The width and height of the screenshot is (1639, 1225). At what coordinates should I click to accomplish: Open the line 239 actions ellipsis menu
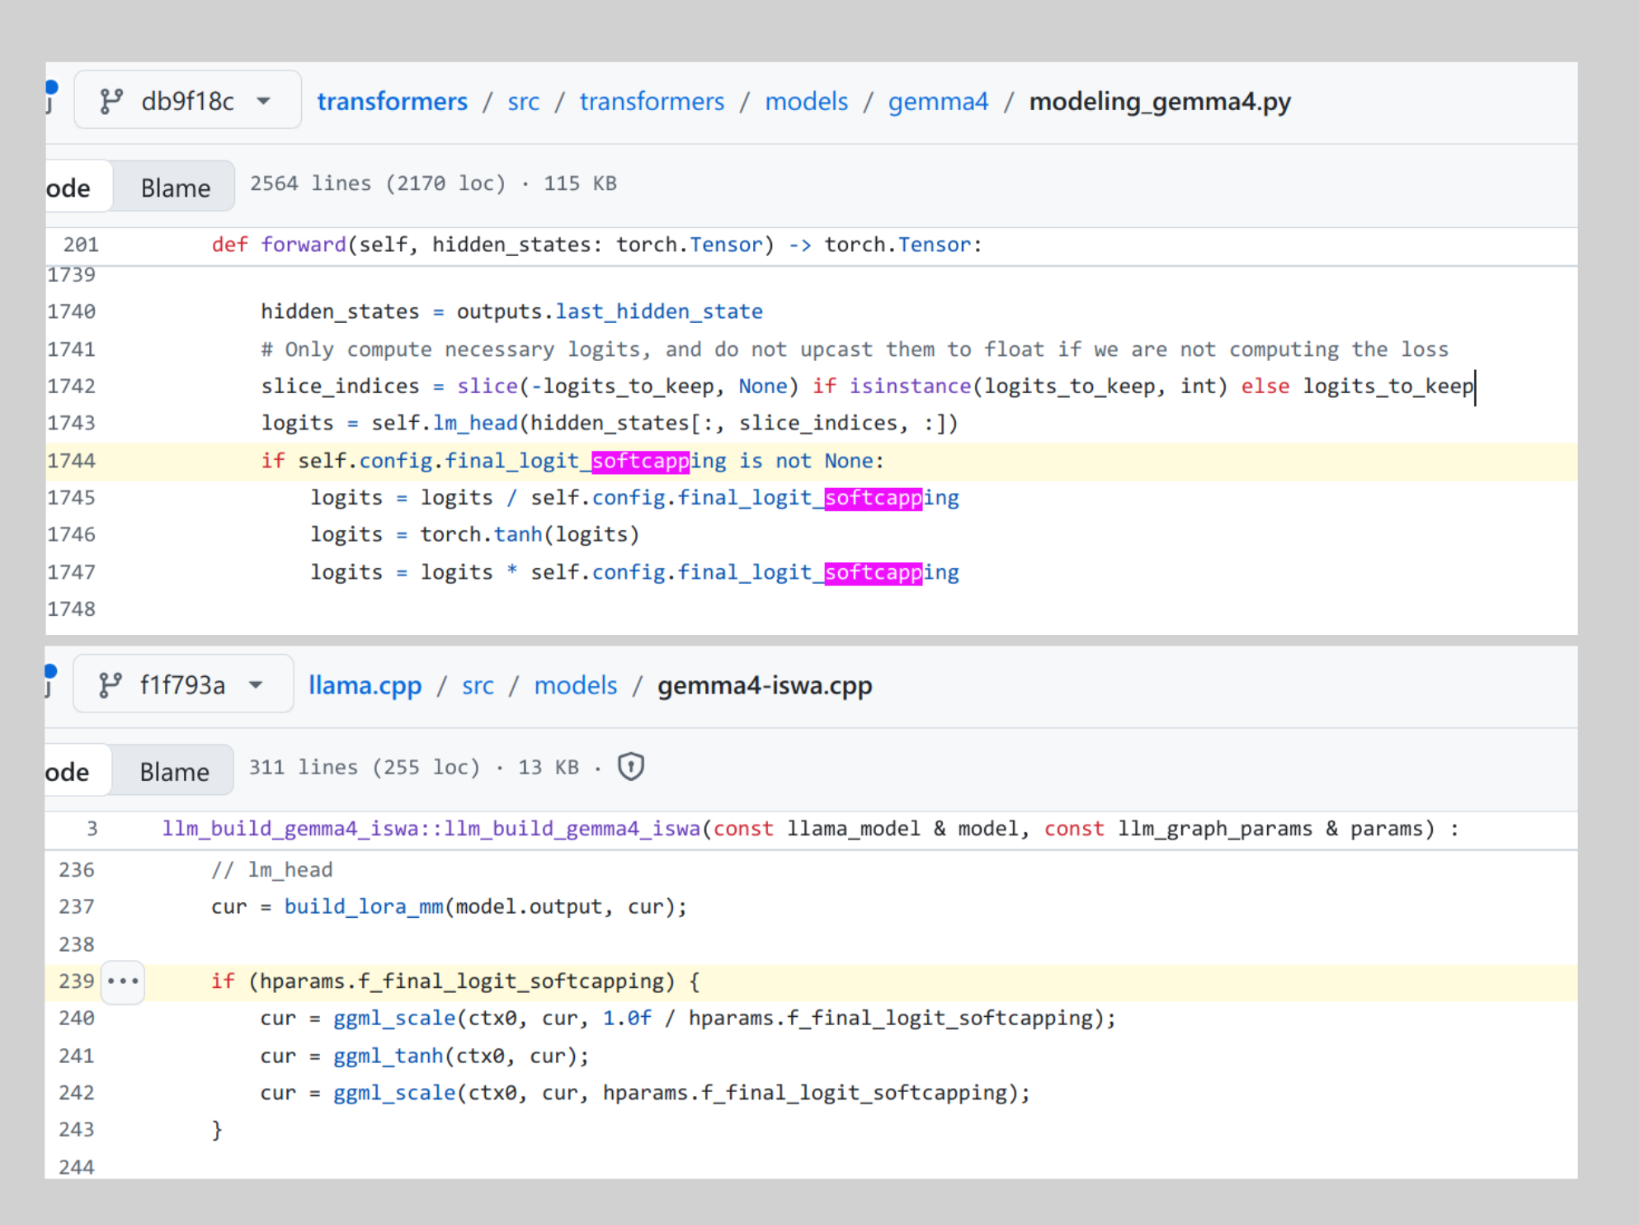[123, 981]
